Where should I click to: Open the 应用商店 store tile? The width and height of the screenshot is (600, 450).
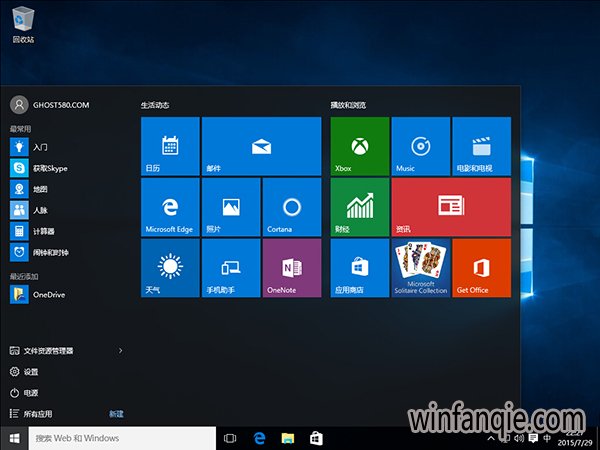(360, 268)
